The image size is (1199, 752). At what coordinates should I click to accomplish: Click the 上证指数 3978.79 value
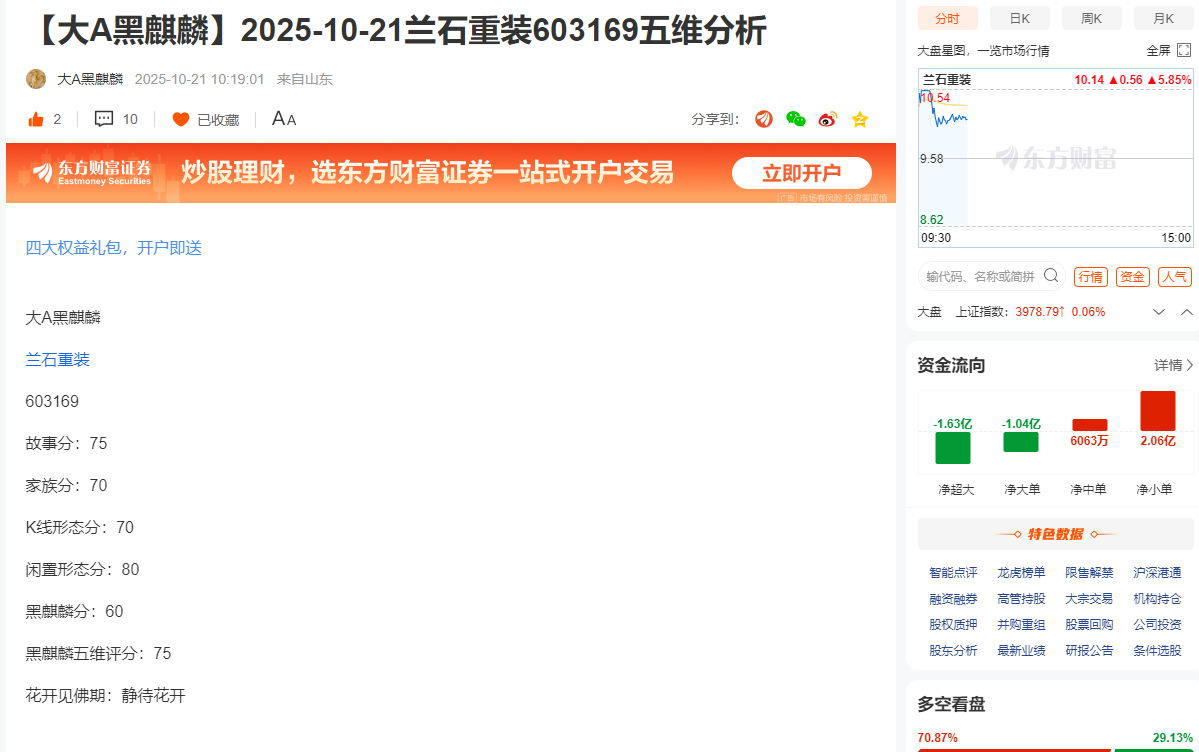1040,312
